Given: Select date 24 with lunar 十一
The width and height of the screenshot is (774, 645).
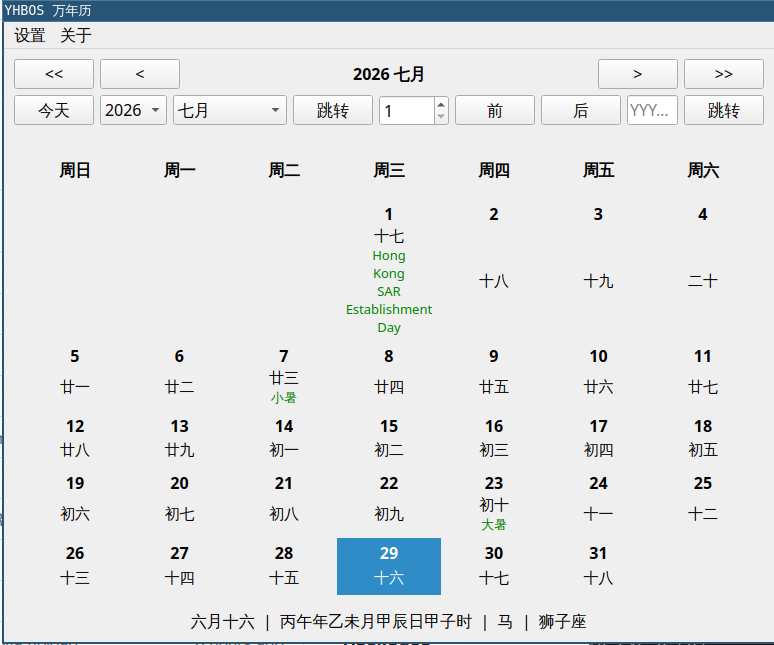Looking at the screenshot, I should click(598, 503).
